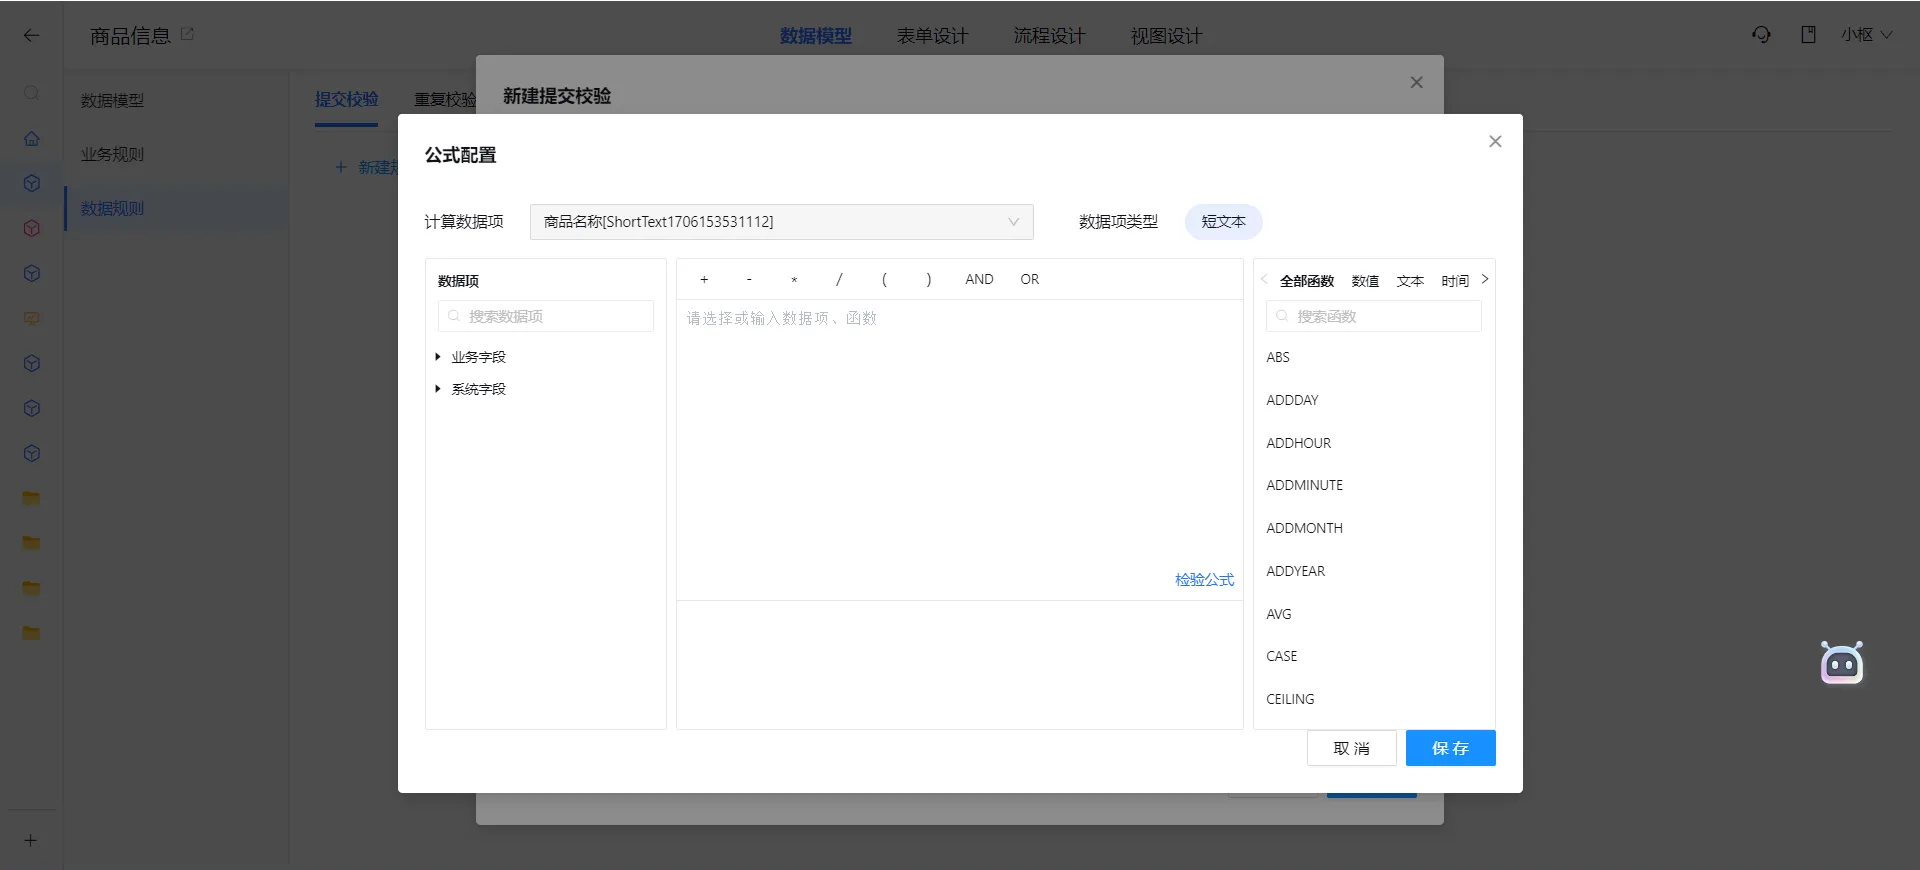The height and width of the screenshot is (870, 1920).
Task: Select the ADDMONTH function
Action: pyautogui.click(x=1304, y=528)
